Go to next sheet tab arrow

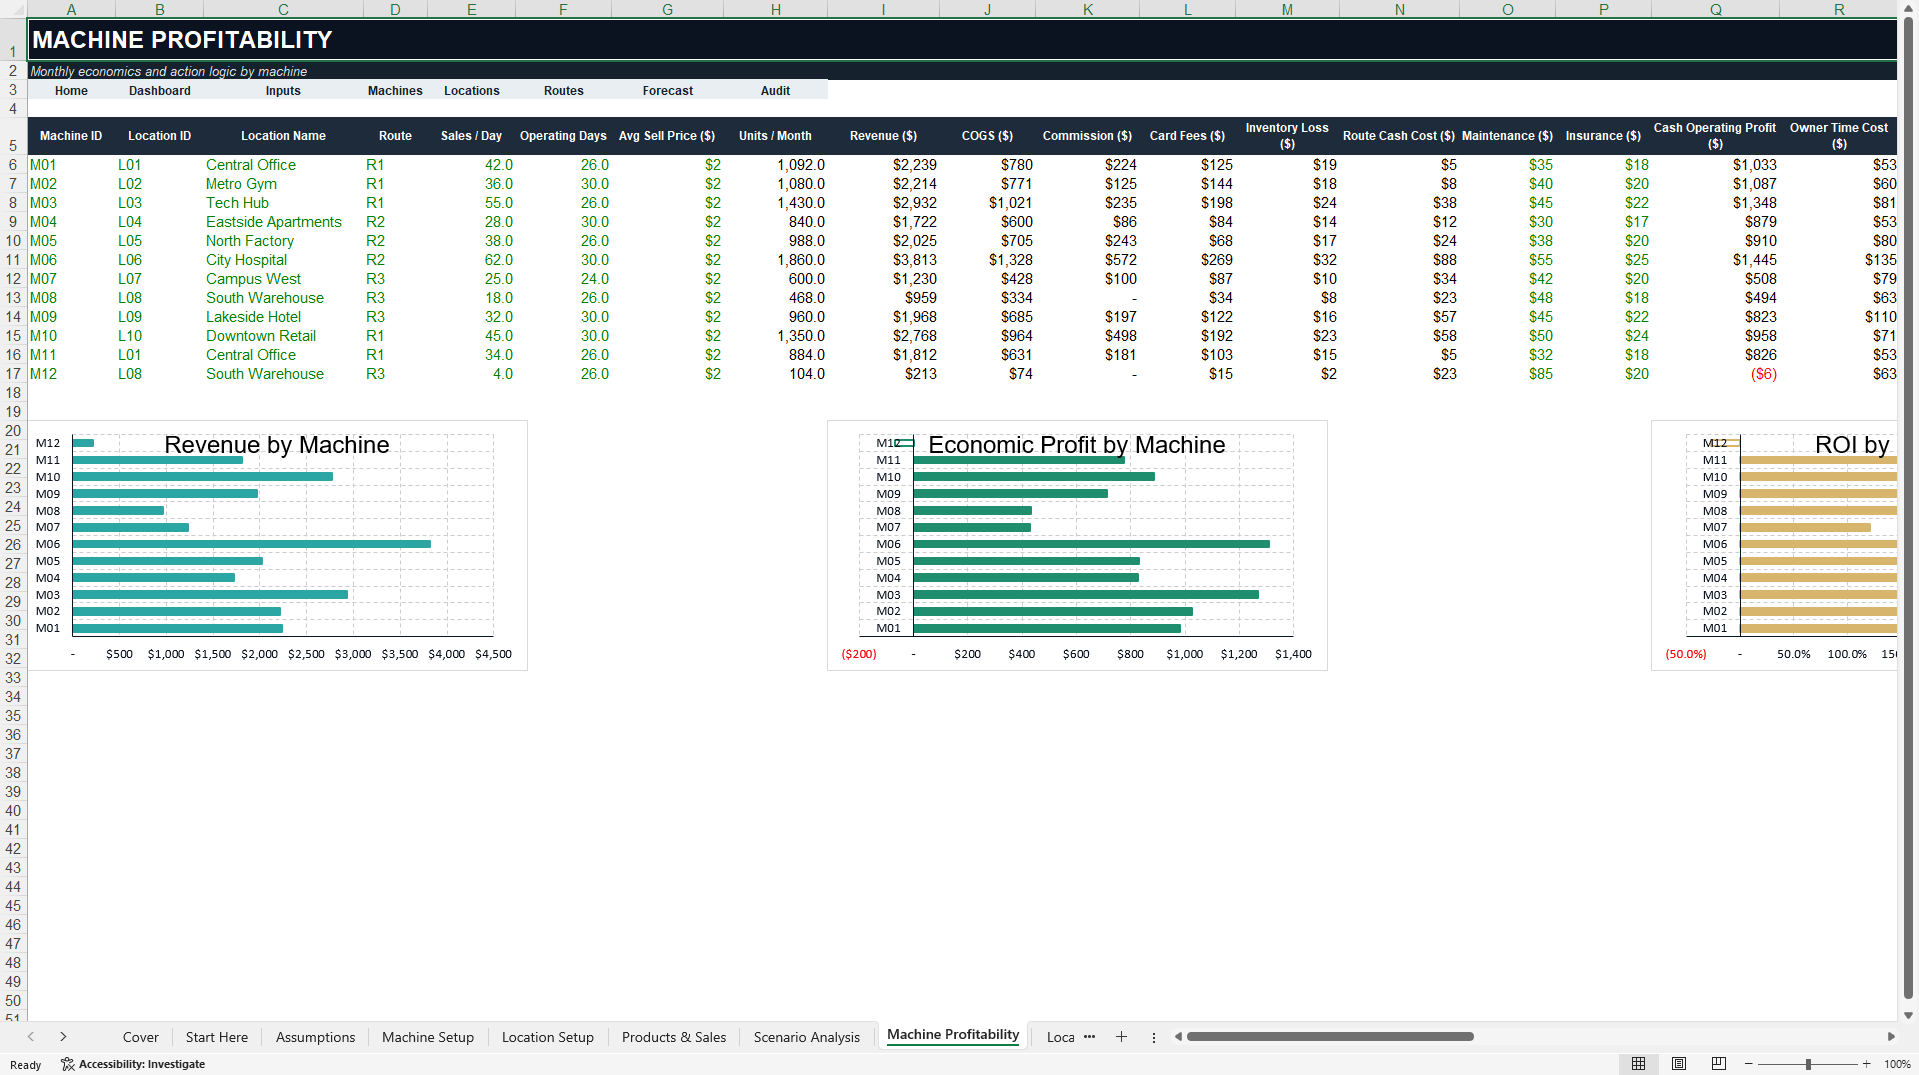tap(63, 1037)
